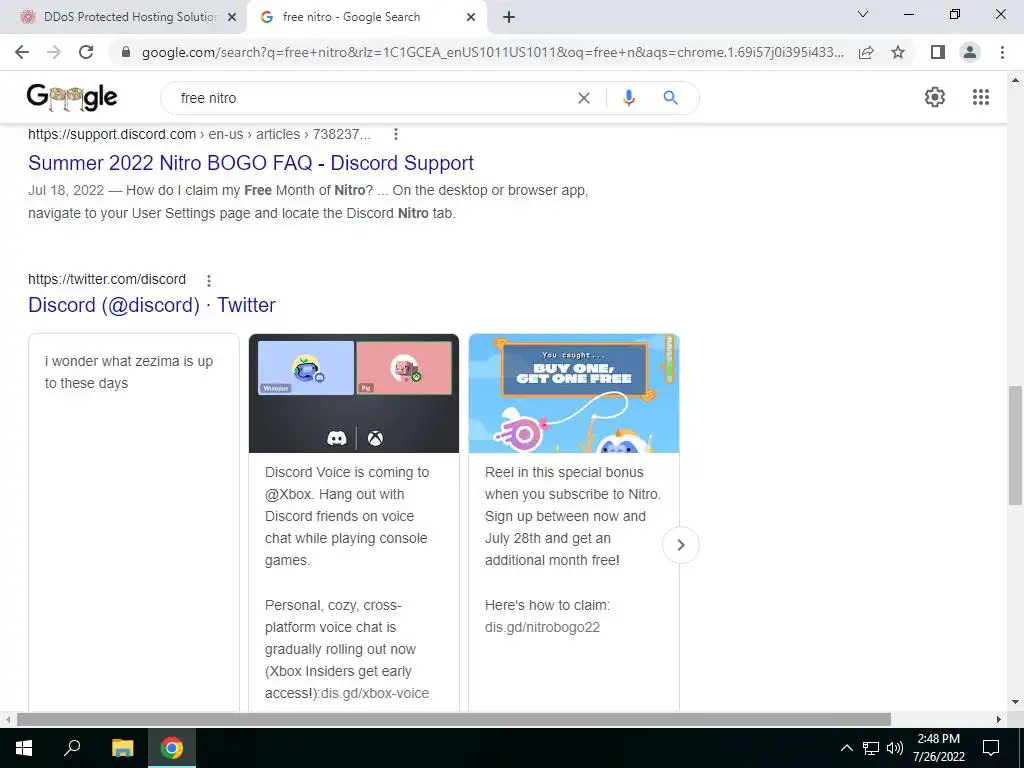Open Windows taskbar search

[x=72, y=748]
